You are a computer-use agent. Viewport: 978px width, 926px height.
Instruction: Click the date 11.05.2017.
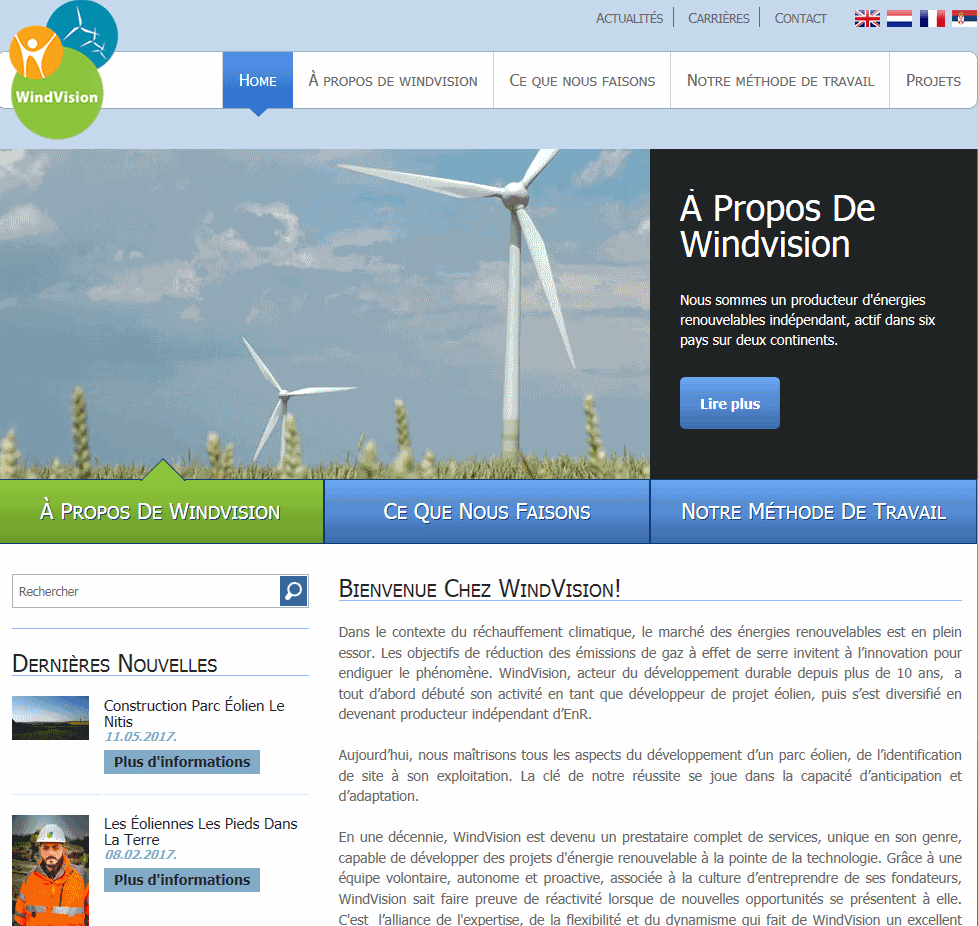140,736
